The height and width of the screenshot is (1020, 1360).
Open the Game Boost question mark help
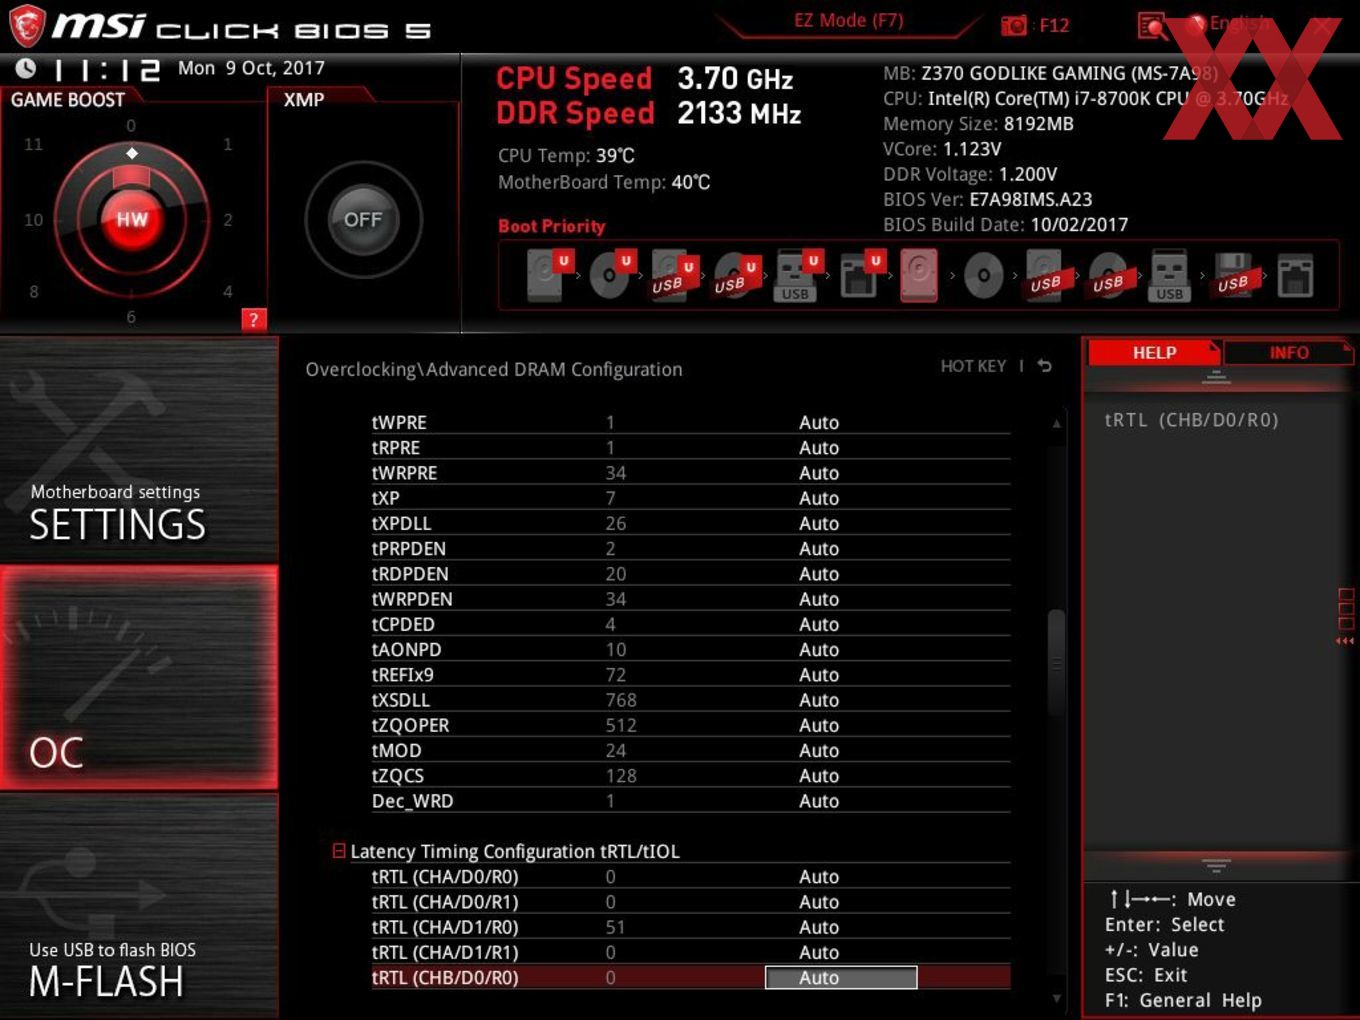click(x=254, y=319)
